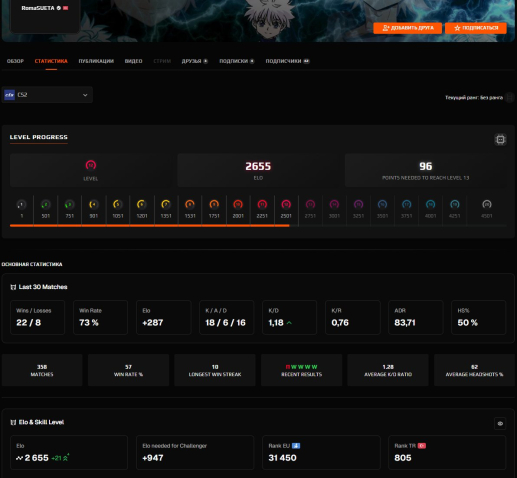Viewport: 517px width, 478px height.
Task: Click the K / A / D 18 / 6 / 16 value
Action: (x=226, y=323)
